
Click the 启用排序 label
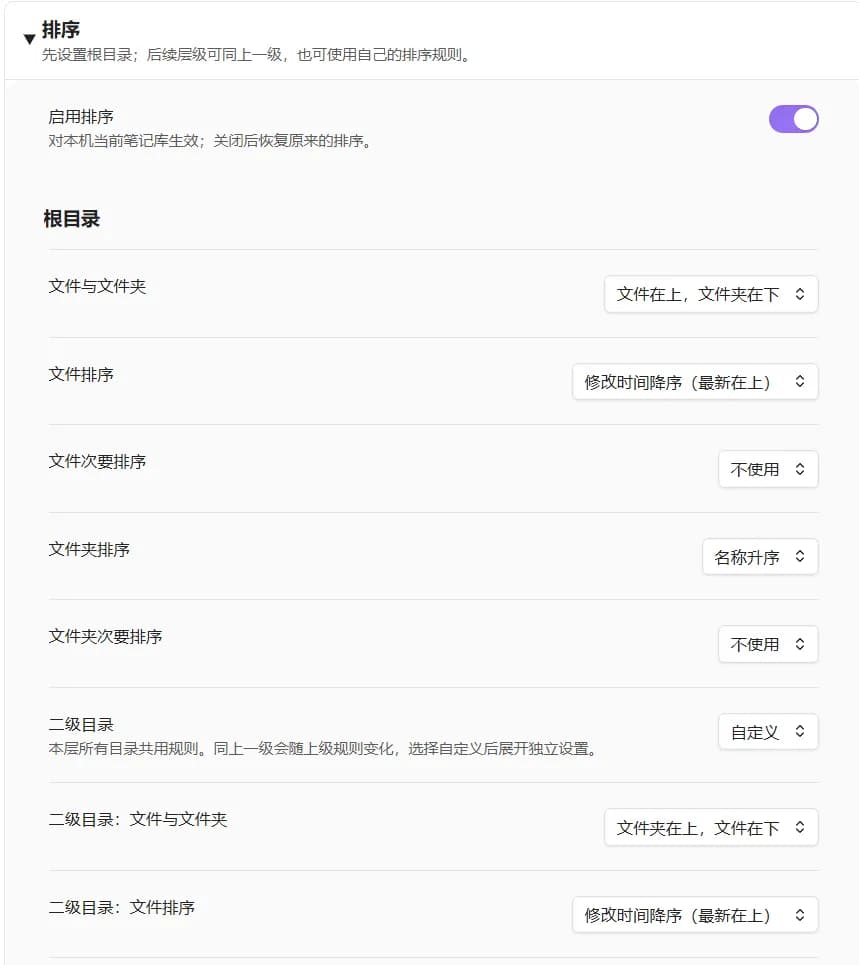(x=81, y=116)
